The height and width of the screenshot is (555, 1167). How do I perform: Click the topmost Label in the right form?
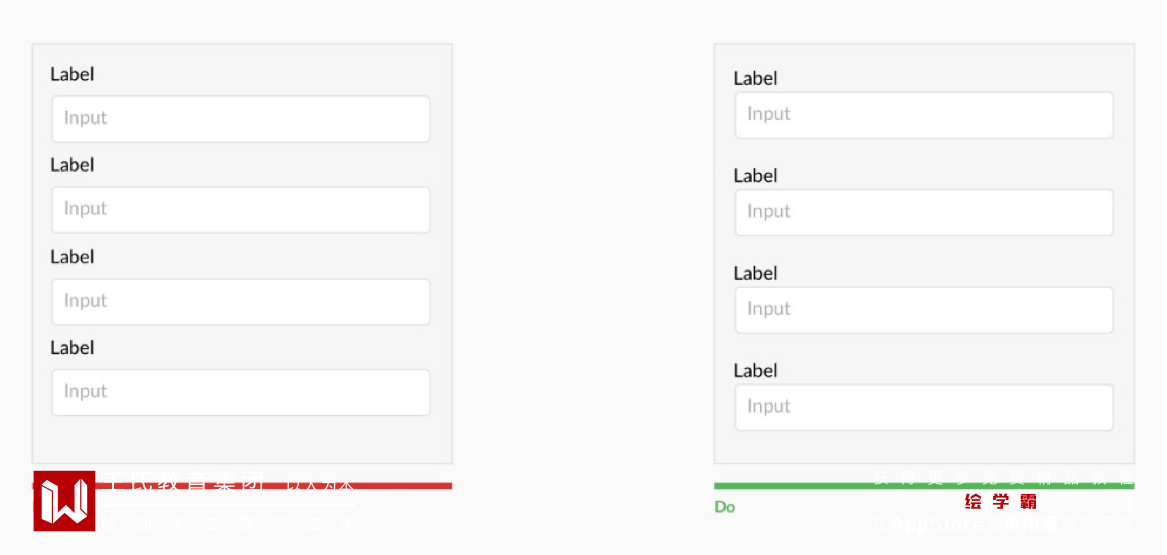click(x=755, y=78)
